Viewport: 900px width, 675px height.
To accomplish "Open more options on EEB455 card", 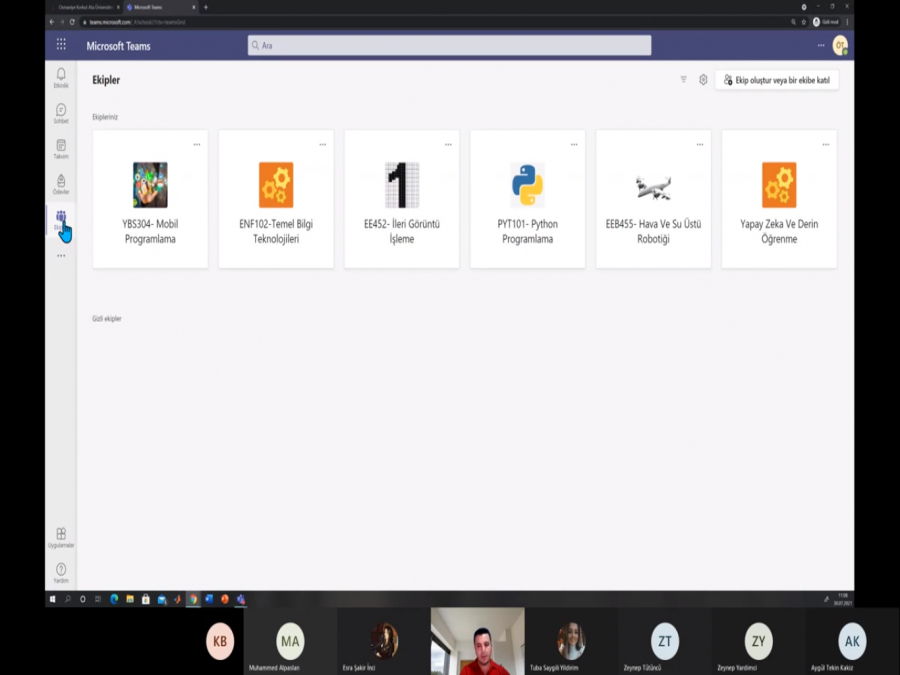I will point(700,145).
